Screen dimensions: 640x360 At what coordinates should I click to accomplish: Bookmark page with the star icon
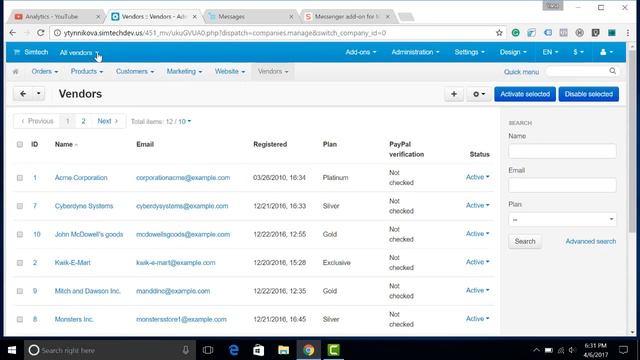pos(499,33)
